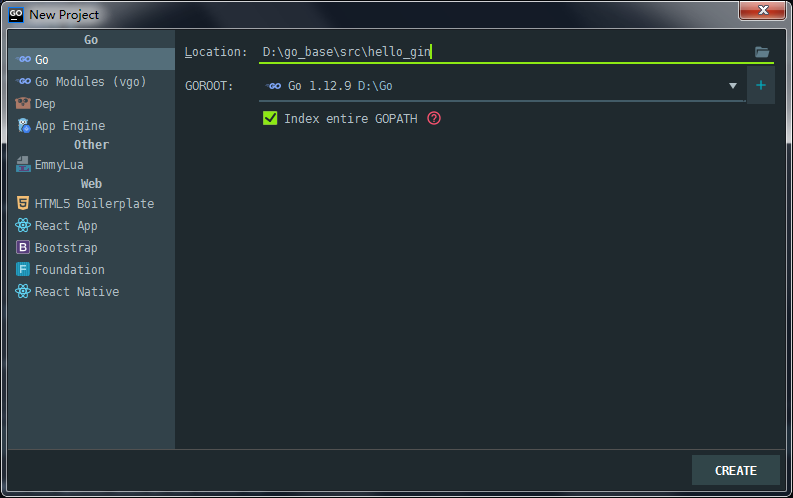Uncheck Index entire GOPATH checkbox
The image size is (793, 498).
click(x=270, y=118)
